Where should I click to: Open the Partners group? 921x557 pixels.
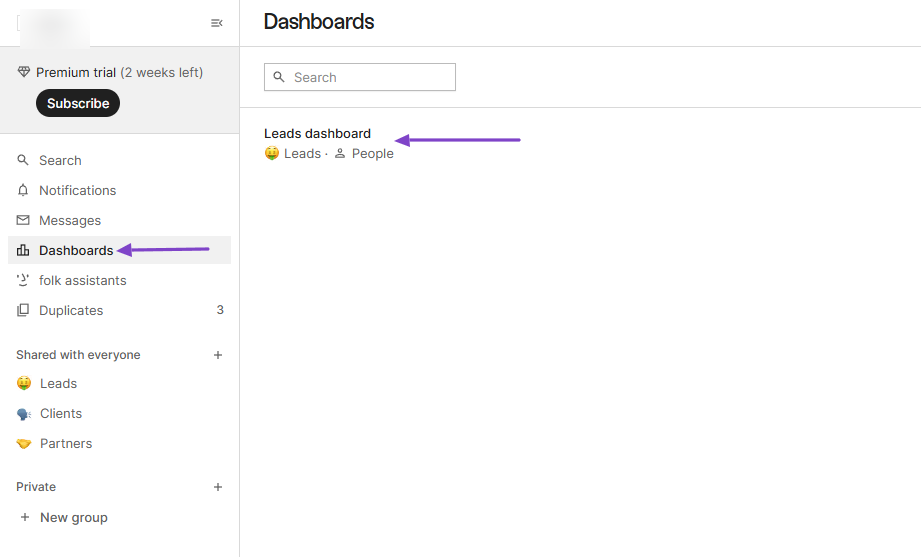119,444
